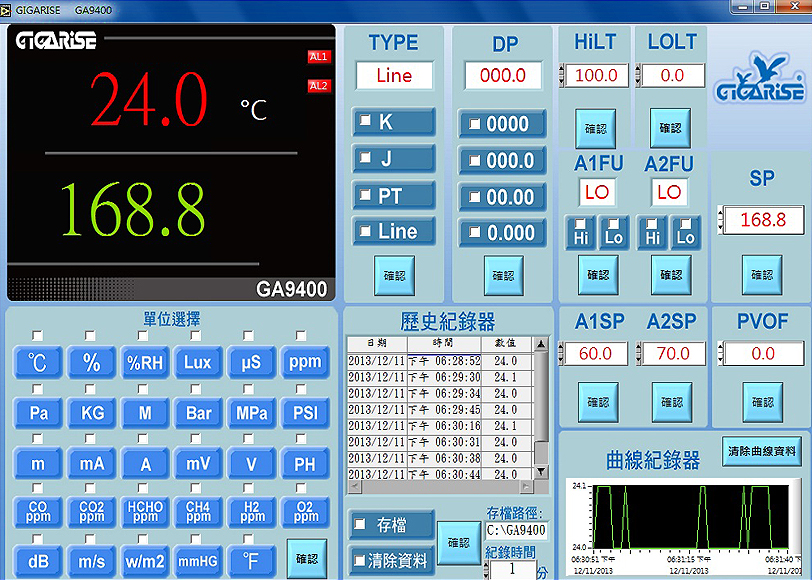Toggle A1FU Hi alarm function
Screen dimensions: 812x580
pos(580,224)
